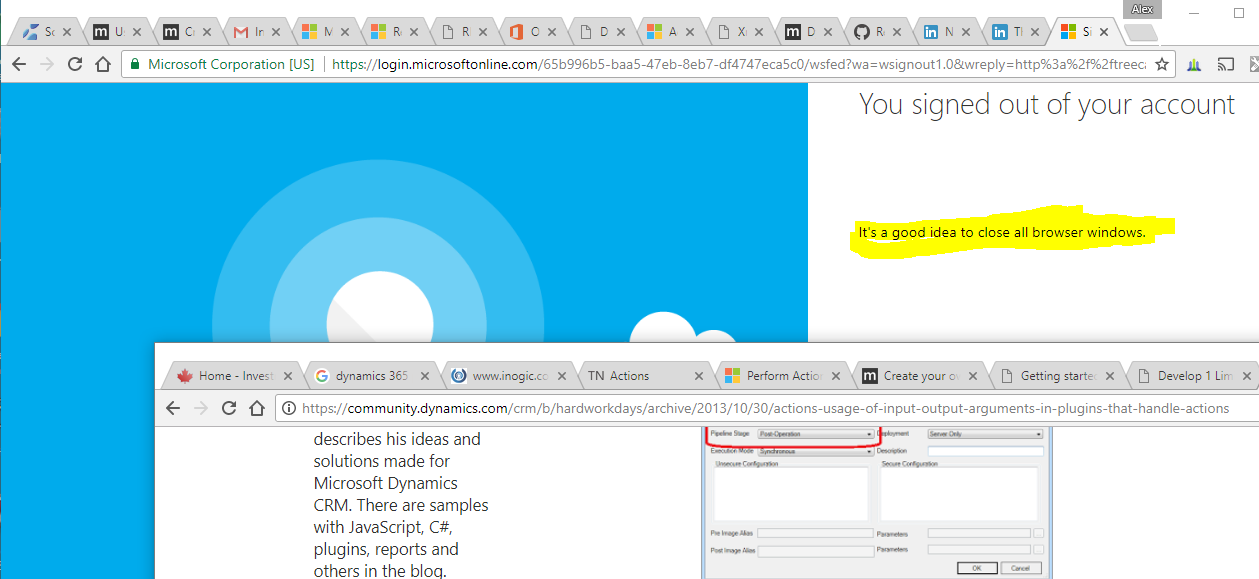
Task: Open the plugin step dialog screenshot in the blog
Action: 876,503
